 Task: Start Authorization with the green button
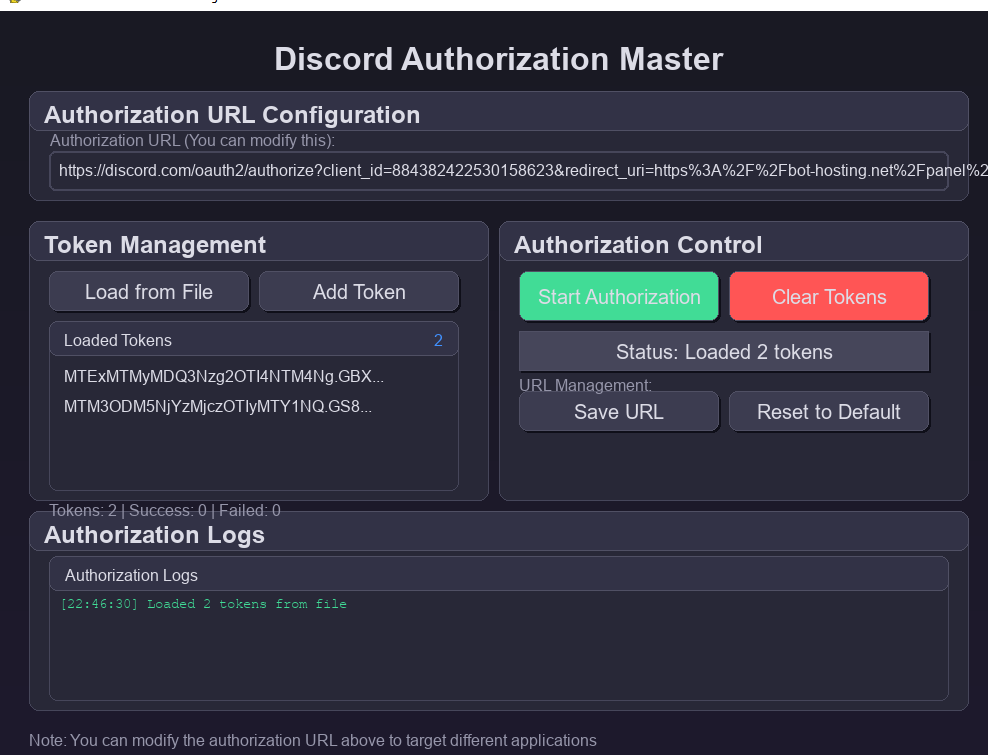pos(619,297)
